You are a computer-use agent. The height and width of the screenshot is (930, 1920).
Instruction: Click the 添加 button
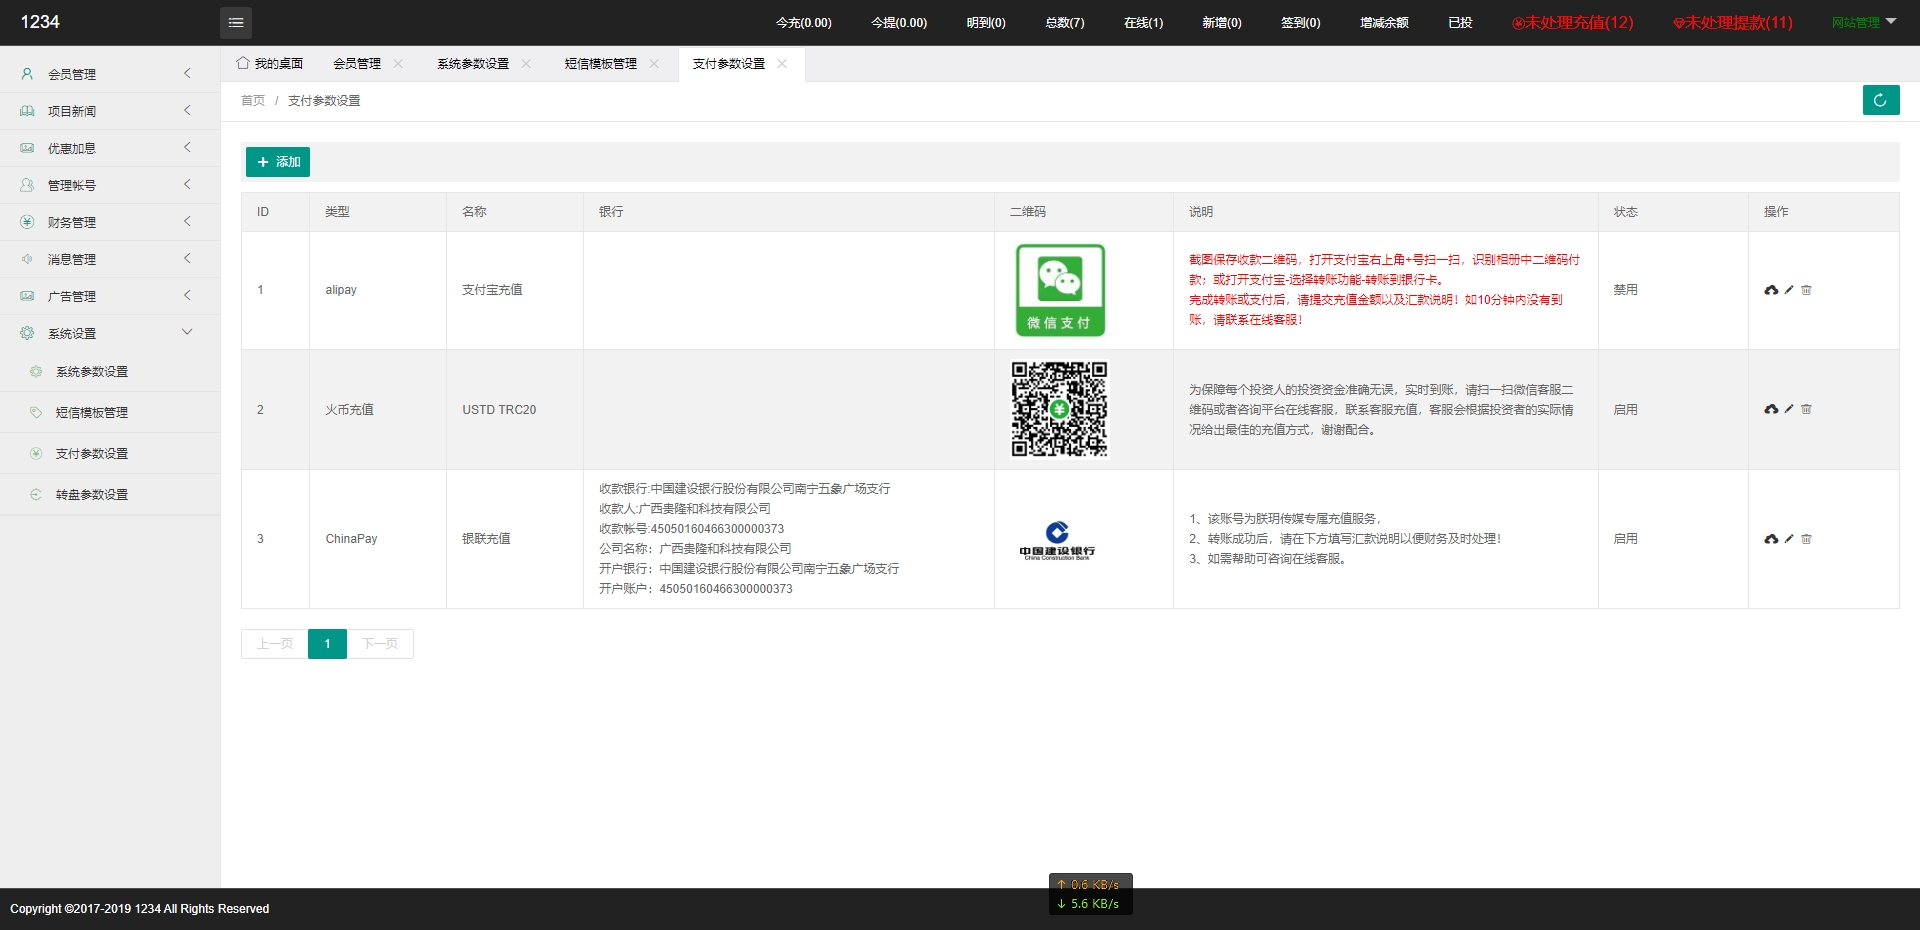coord(278,162)
